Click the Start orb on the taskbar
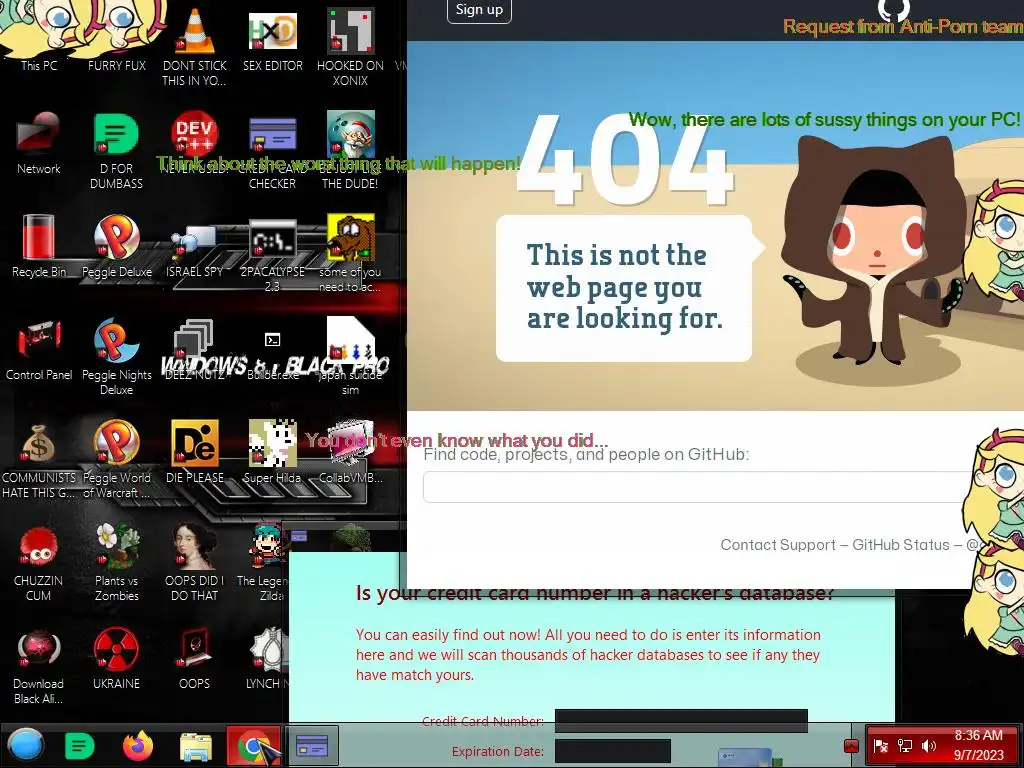1024x768 pixels. pyautogui.click(x=25, y=745)
